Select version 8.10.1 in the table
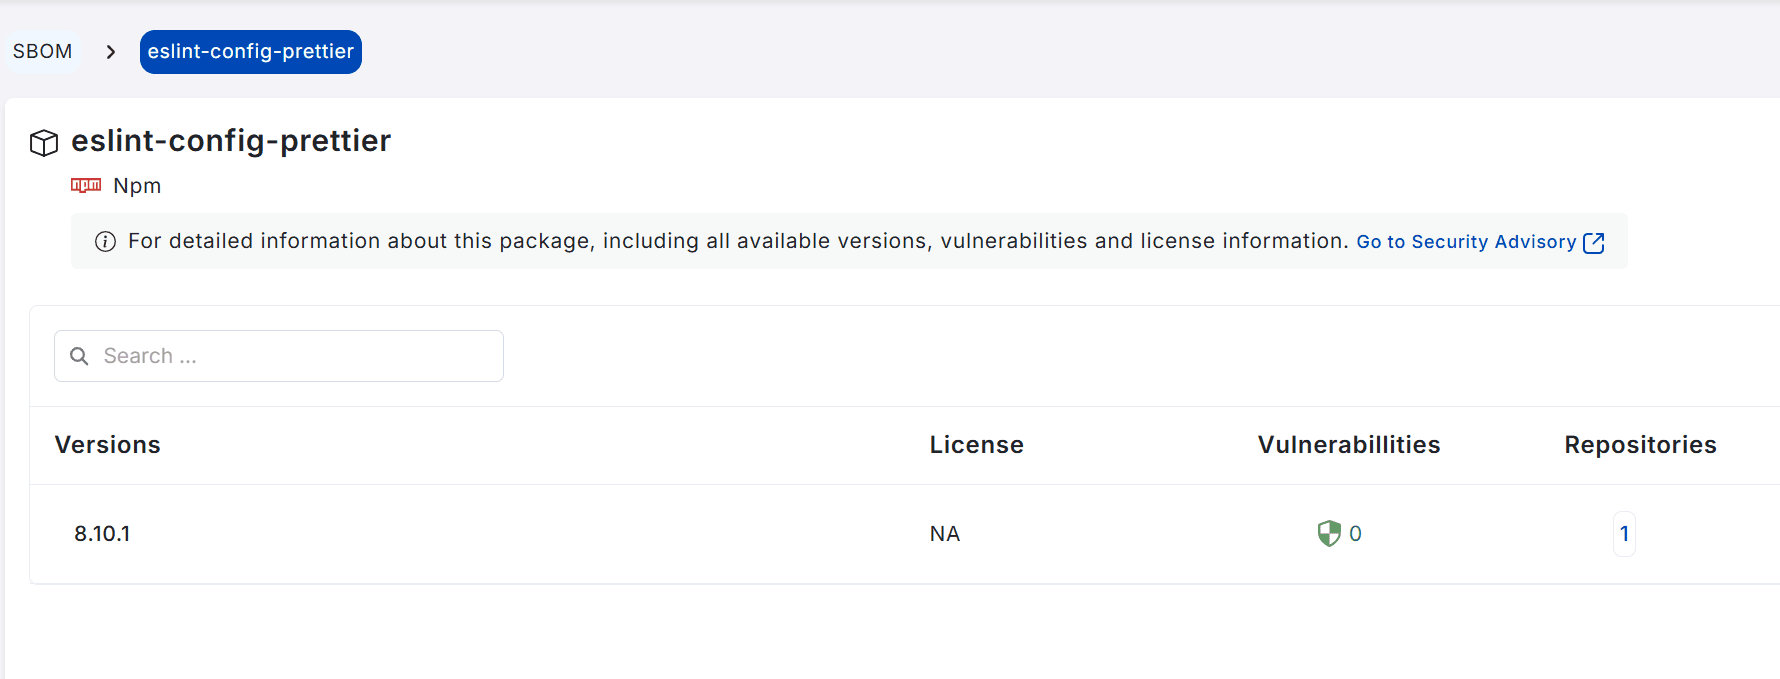This screenshot has height=679, width=1780. [x=102, y=534]
